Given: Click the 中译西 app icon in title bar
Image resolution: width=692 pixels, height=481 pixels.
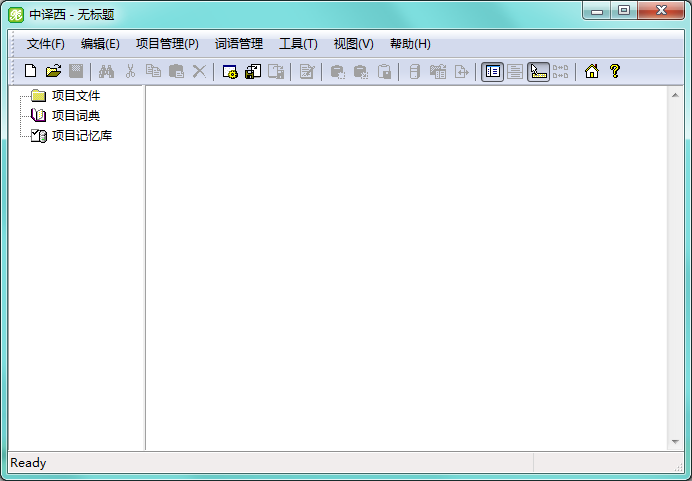Looking at the screenshot, I should 16,15.
